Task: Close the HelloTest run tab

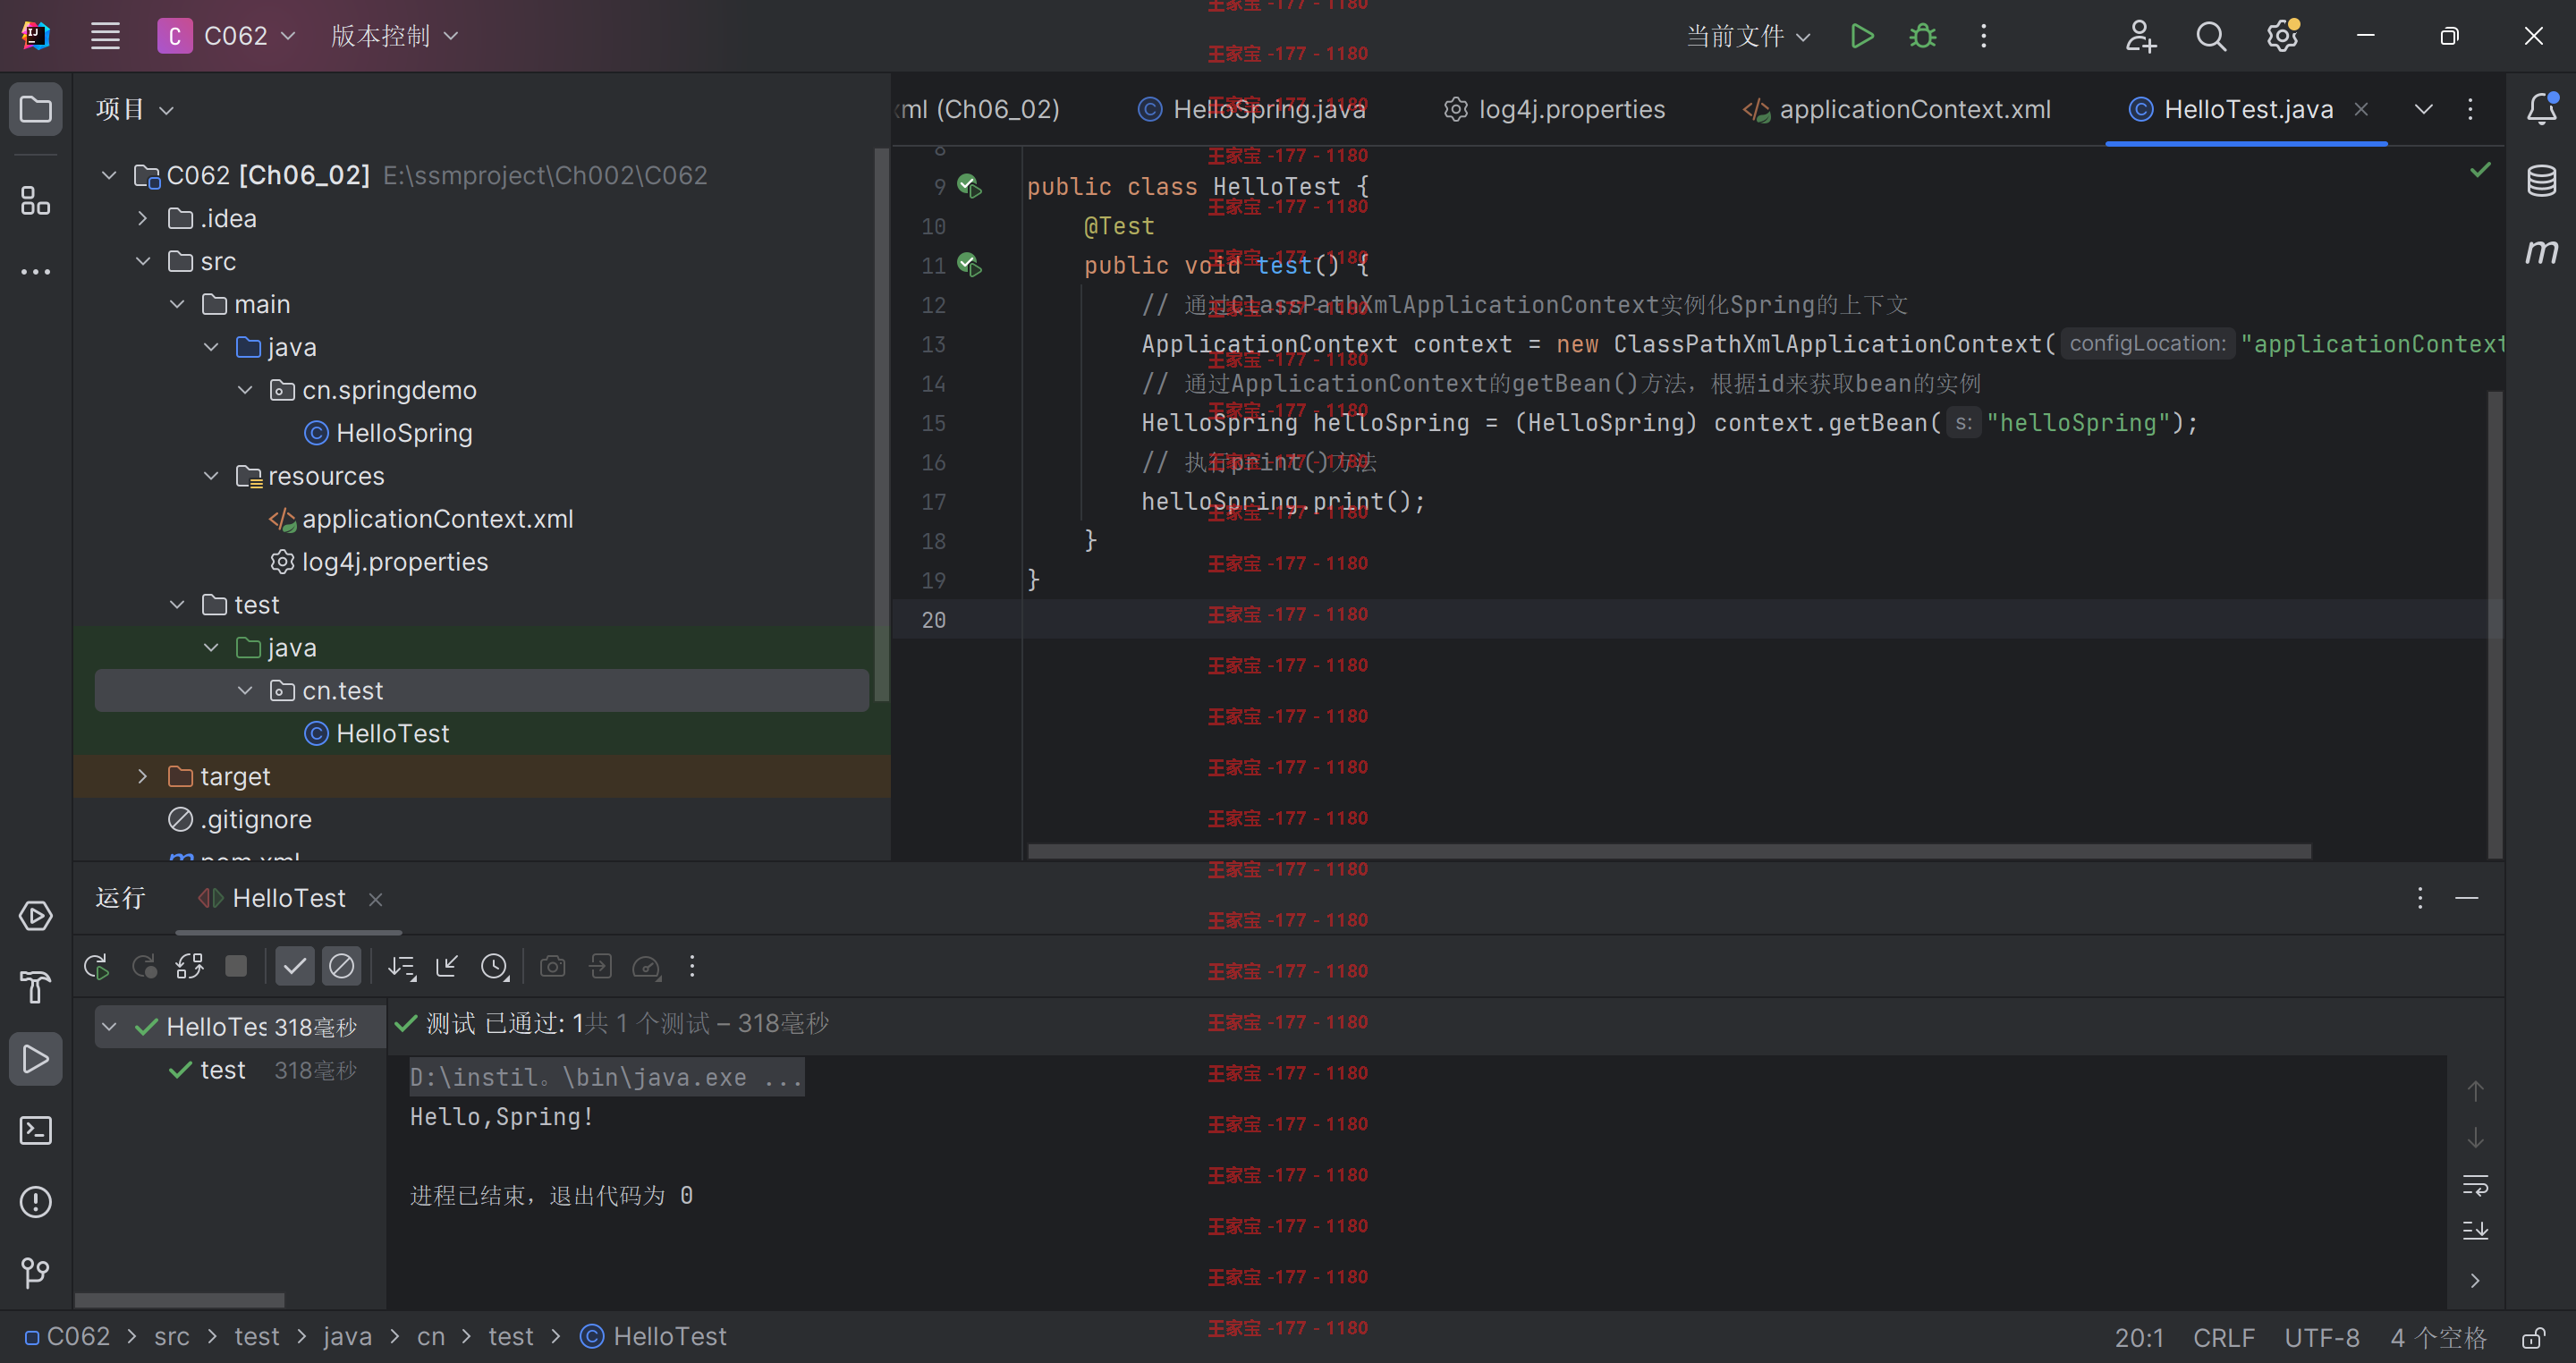Action: (376, 899)
